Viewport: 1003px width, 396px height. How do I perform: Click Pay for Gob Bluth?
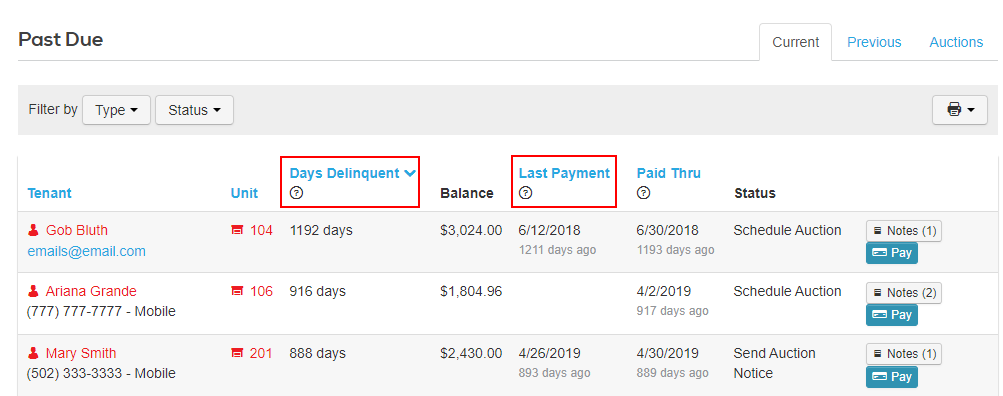(x=892, y=253)
